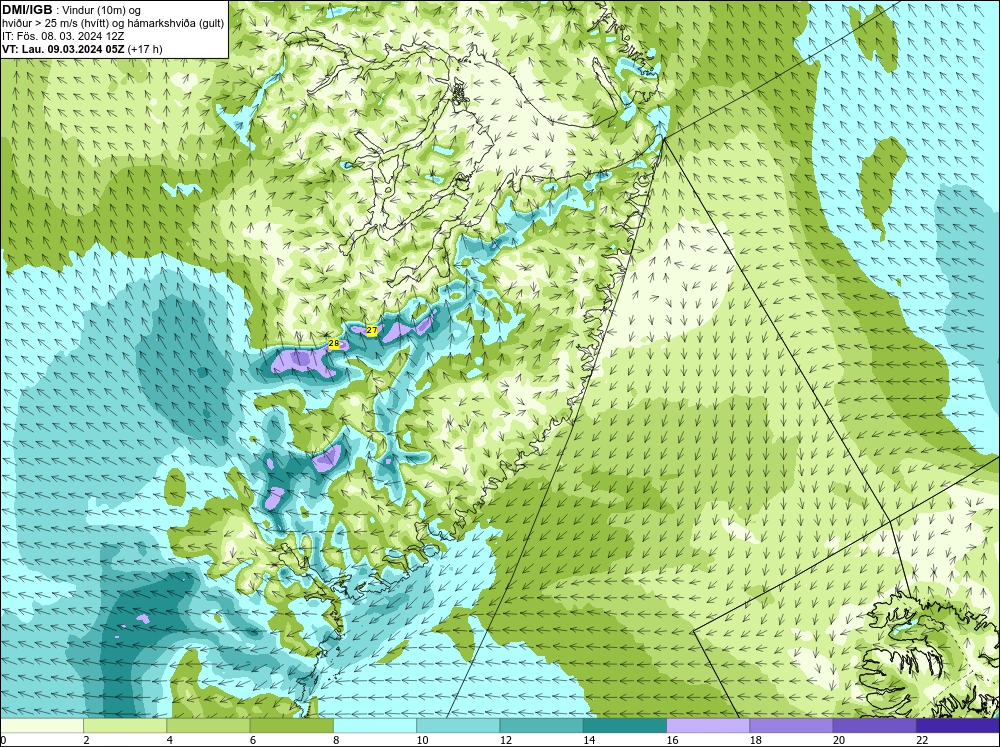Click the 'IT: Fös. 08. 03. 2024 12Z' line

pos(63,36)
